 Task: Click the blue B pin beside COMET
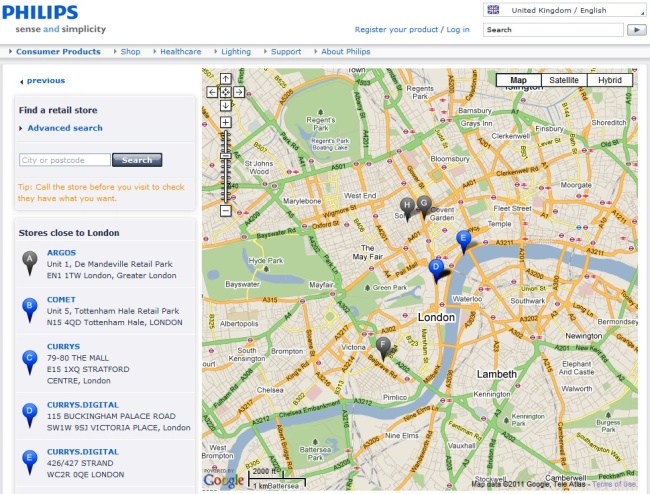[29, 310]
